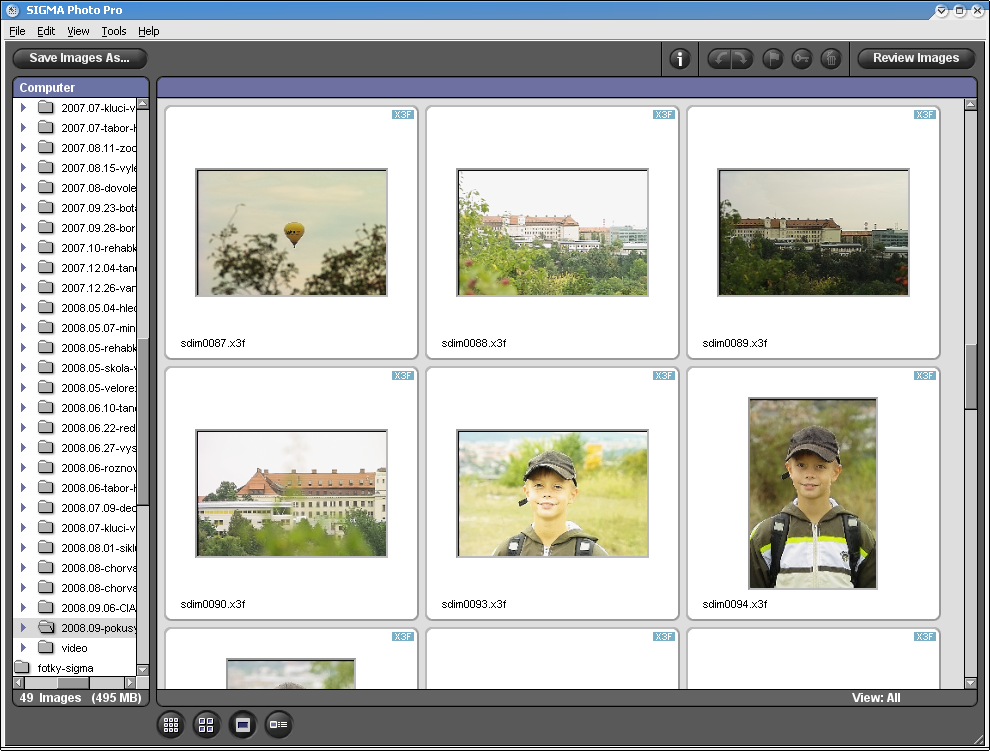
Task: Select the hot air balloon thumbnail sdim0087
Action: [x=291, y=232]
